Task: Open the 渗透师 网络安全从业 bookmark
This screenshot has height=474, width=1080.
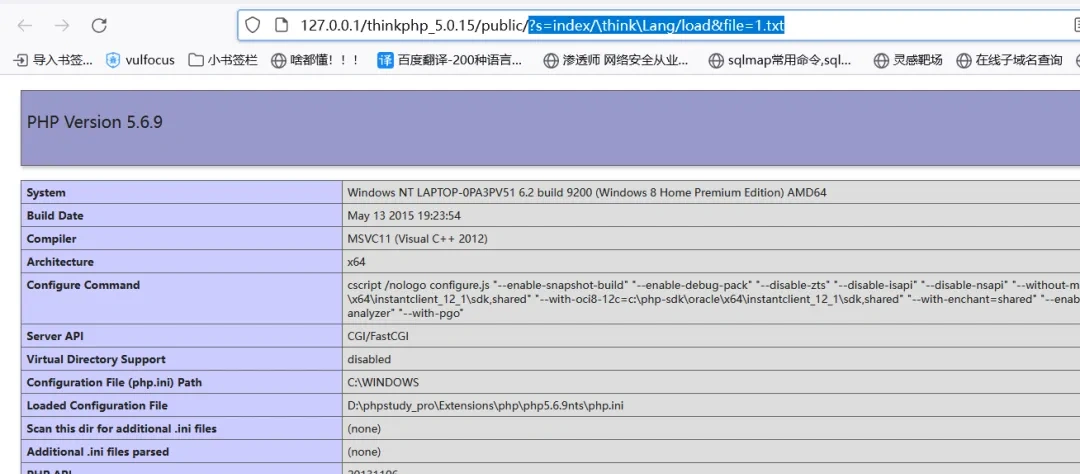Action: pyautogui.click(x=616, y=61)
